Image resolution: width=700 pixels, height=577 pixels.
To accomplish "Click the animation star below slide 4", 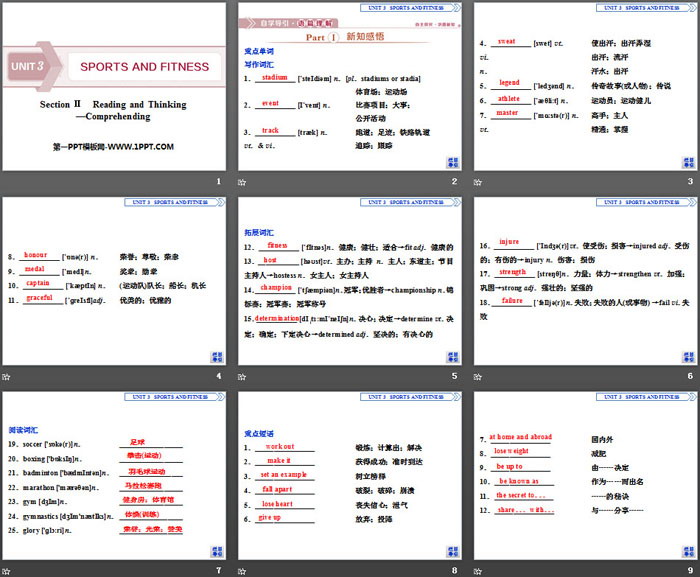I will (6, 377).
